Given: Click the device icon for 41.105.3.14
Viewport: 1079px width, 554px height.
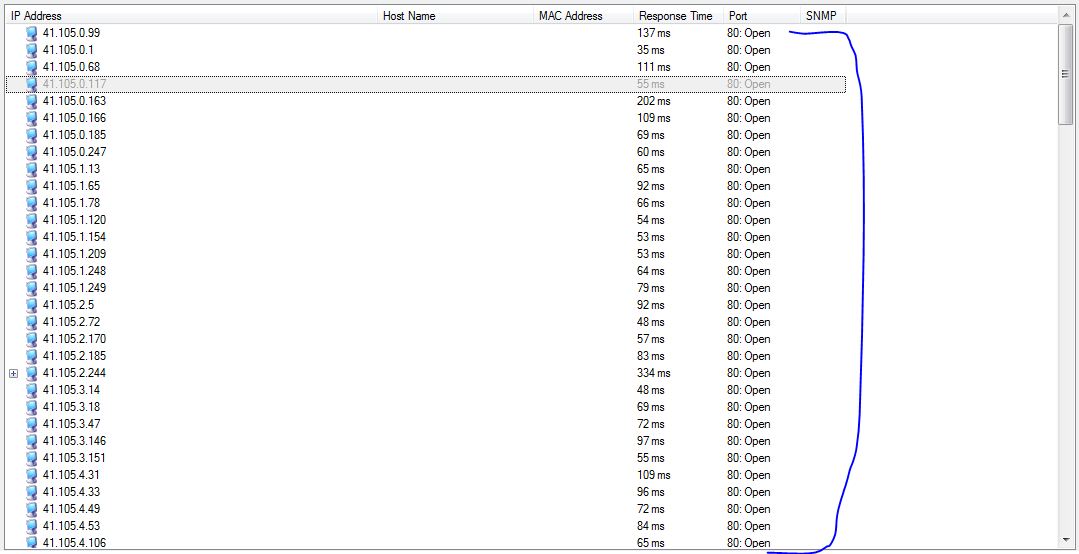Looking at the screenshot, I should 32,390.
